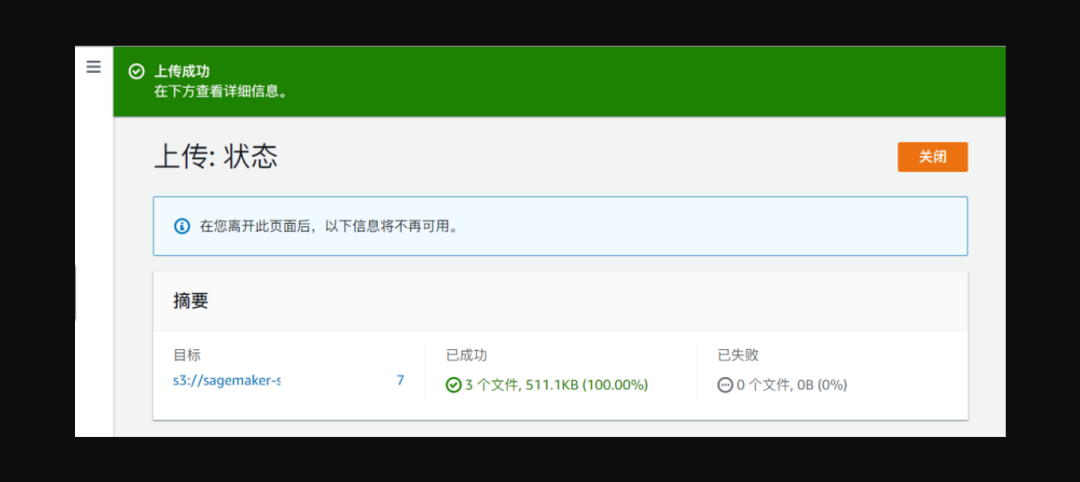Open the hamburger navigation menu

(x=94, y=67)
